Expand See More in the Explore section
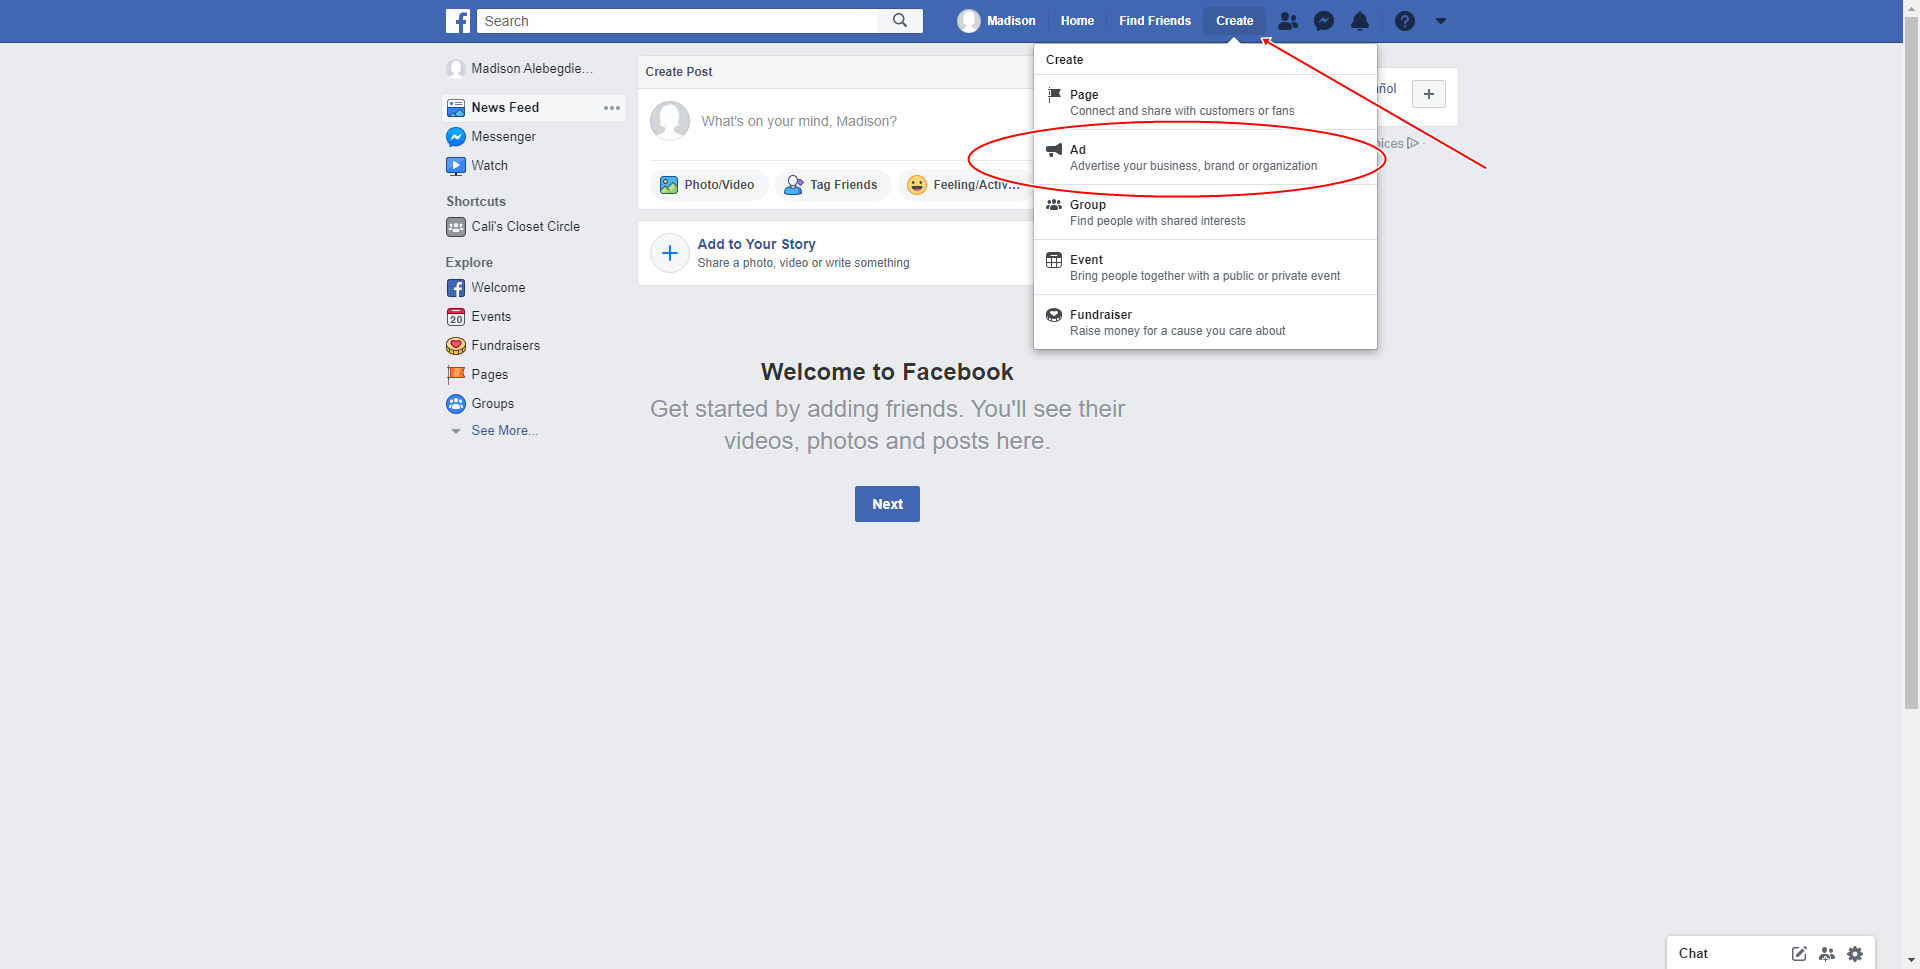The image size is (1920, 969). [x=504, y=430]
